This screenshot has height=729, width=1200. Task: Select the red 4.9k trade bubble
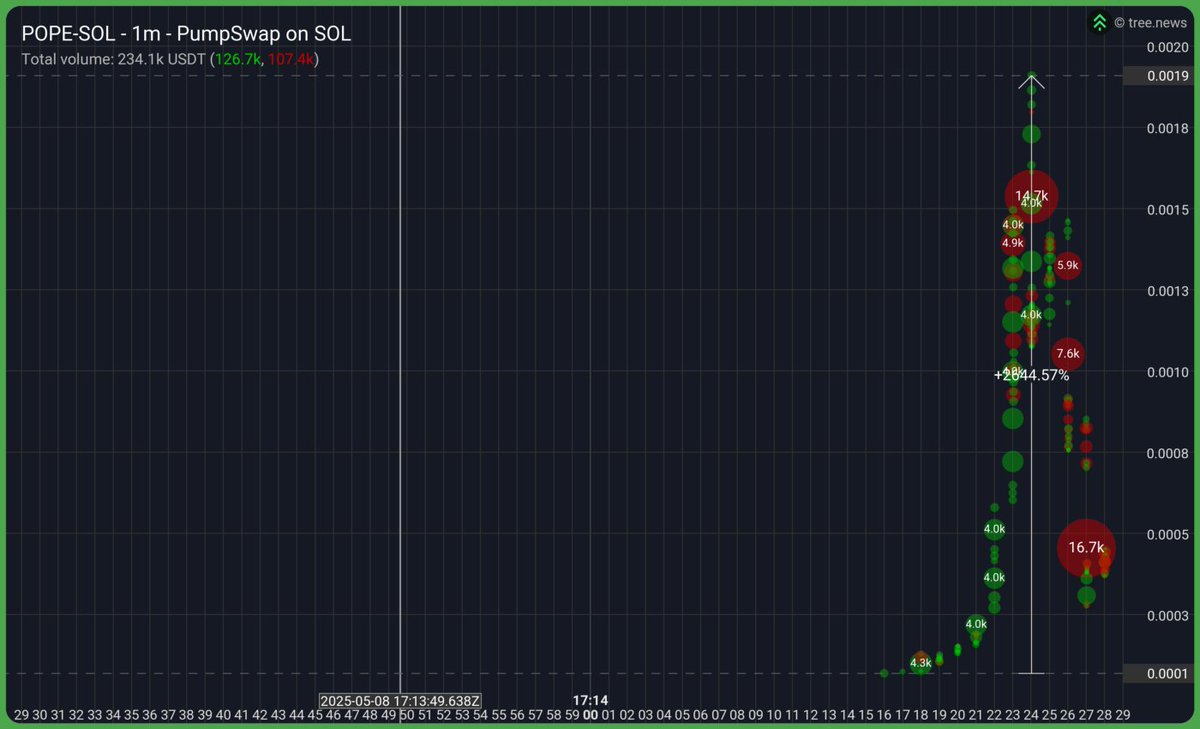coord(1013,243)
